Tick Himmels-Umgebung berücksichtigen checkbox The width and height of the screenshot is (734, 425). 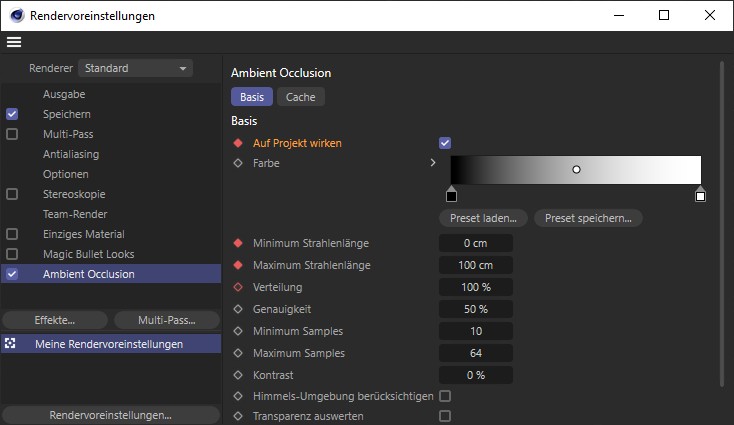tap(445, 396)
